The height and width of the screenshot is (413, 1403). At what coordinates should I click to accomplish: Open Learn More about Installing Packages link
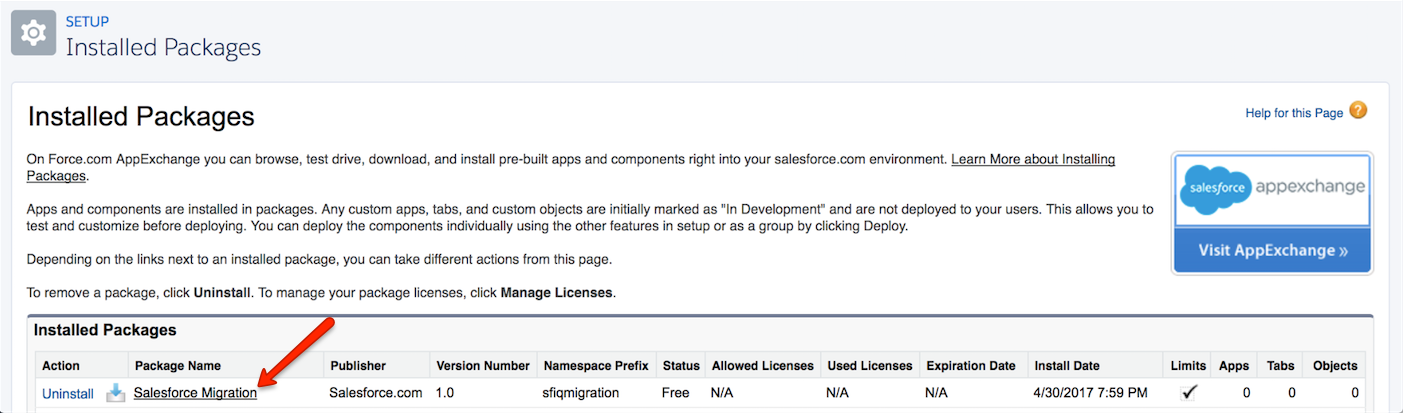click(571, 167)
